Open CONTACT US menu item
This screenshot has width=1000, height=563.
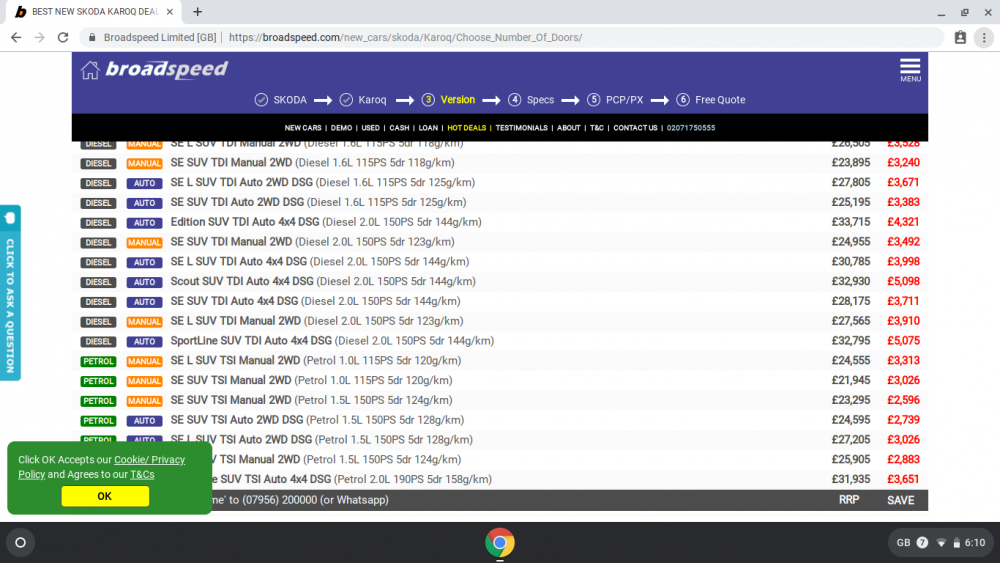(635, 128)
